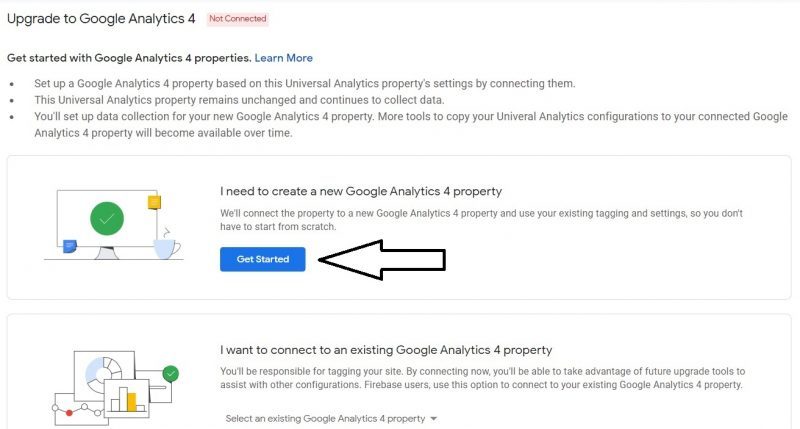Click the Upgrade to Google Analytics 4 heading
800x429 pixels.
(101, 19)
